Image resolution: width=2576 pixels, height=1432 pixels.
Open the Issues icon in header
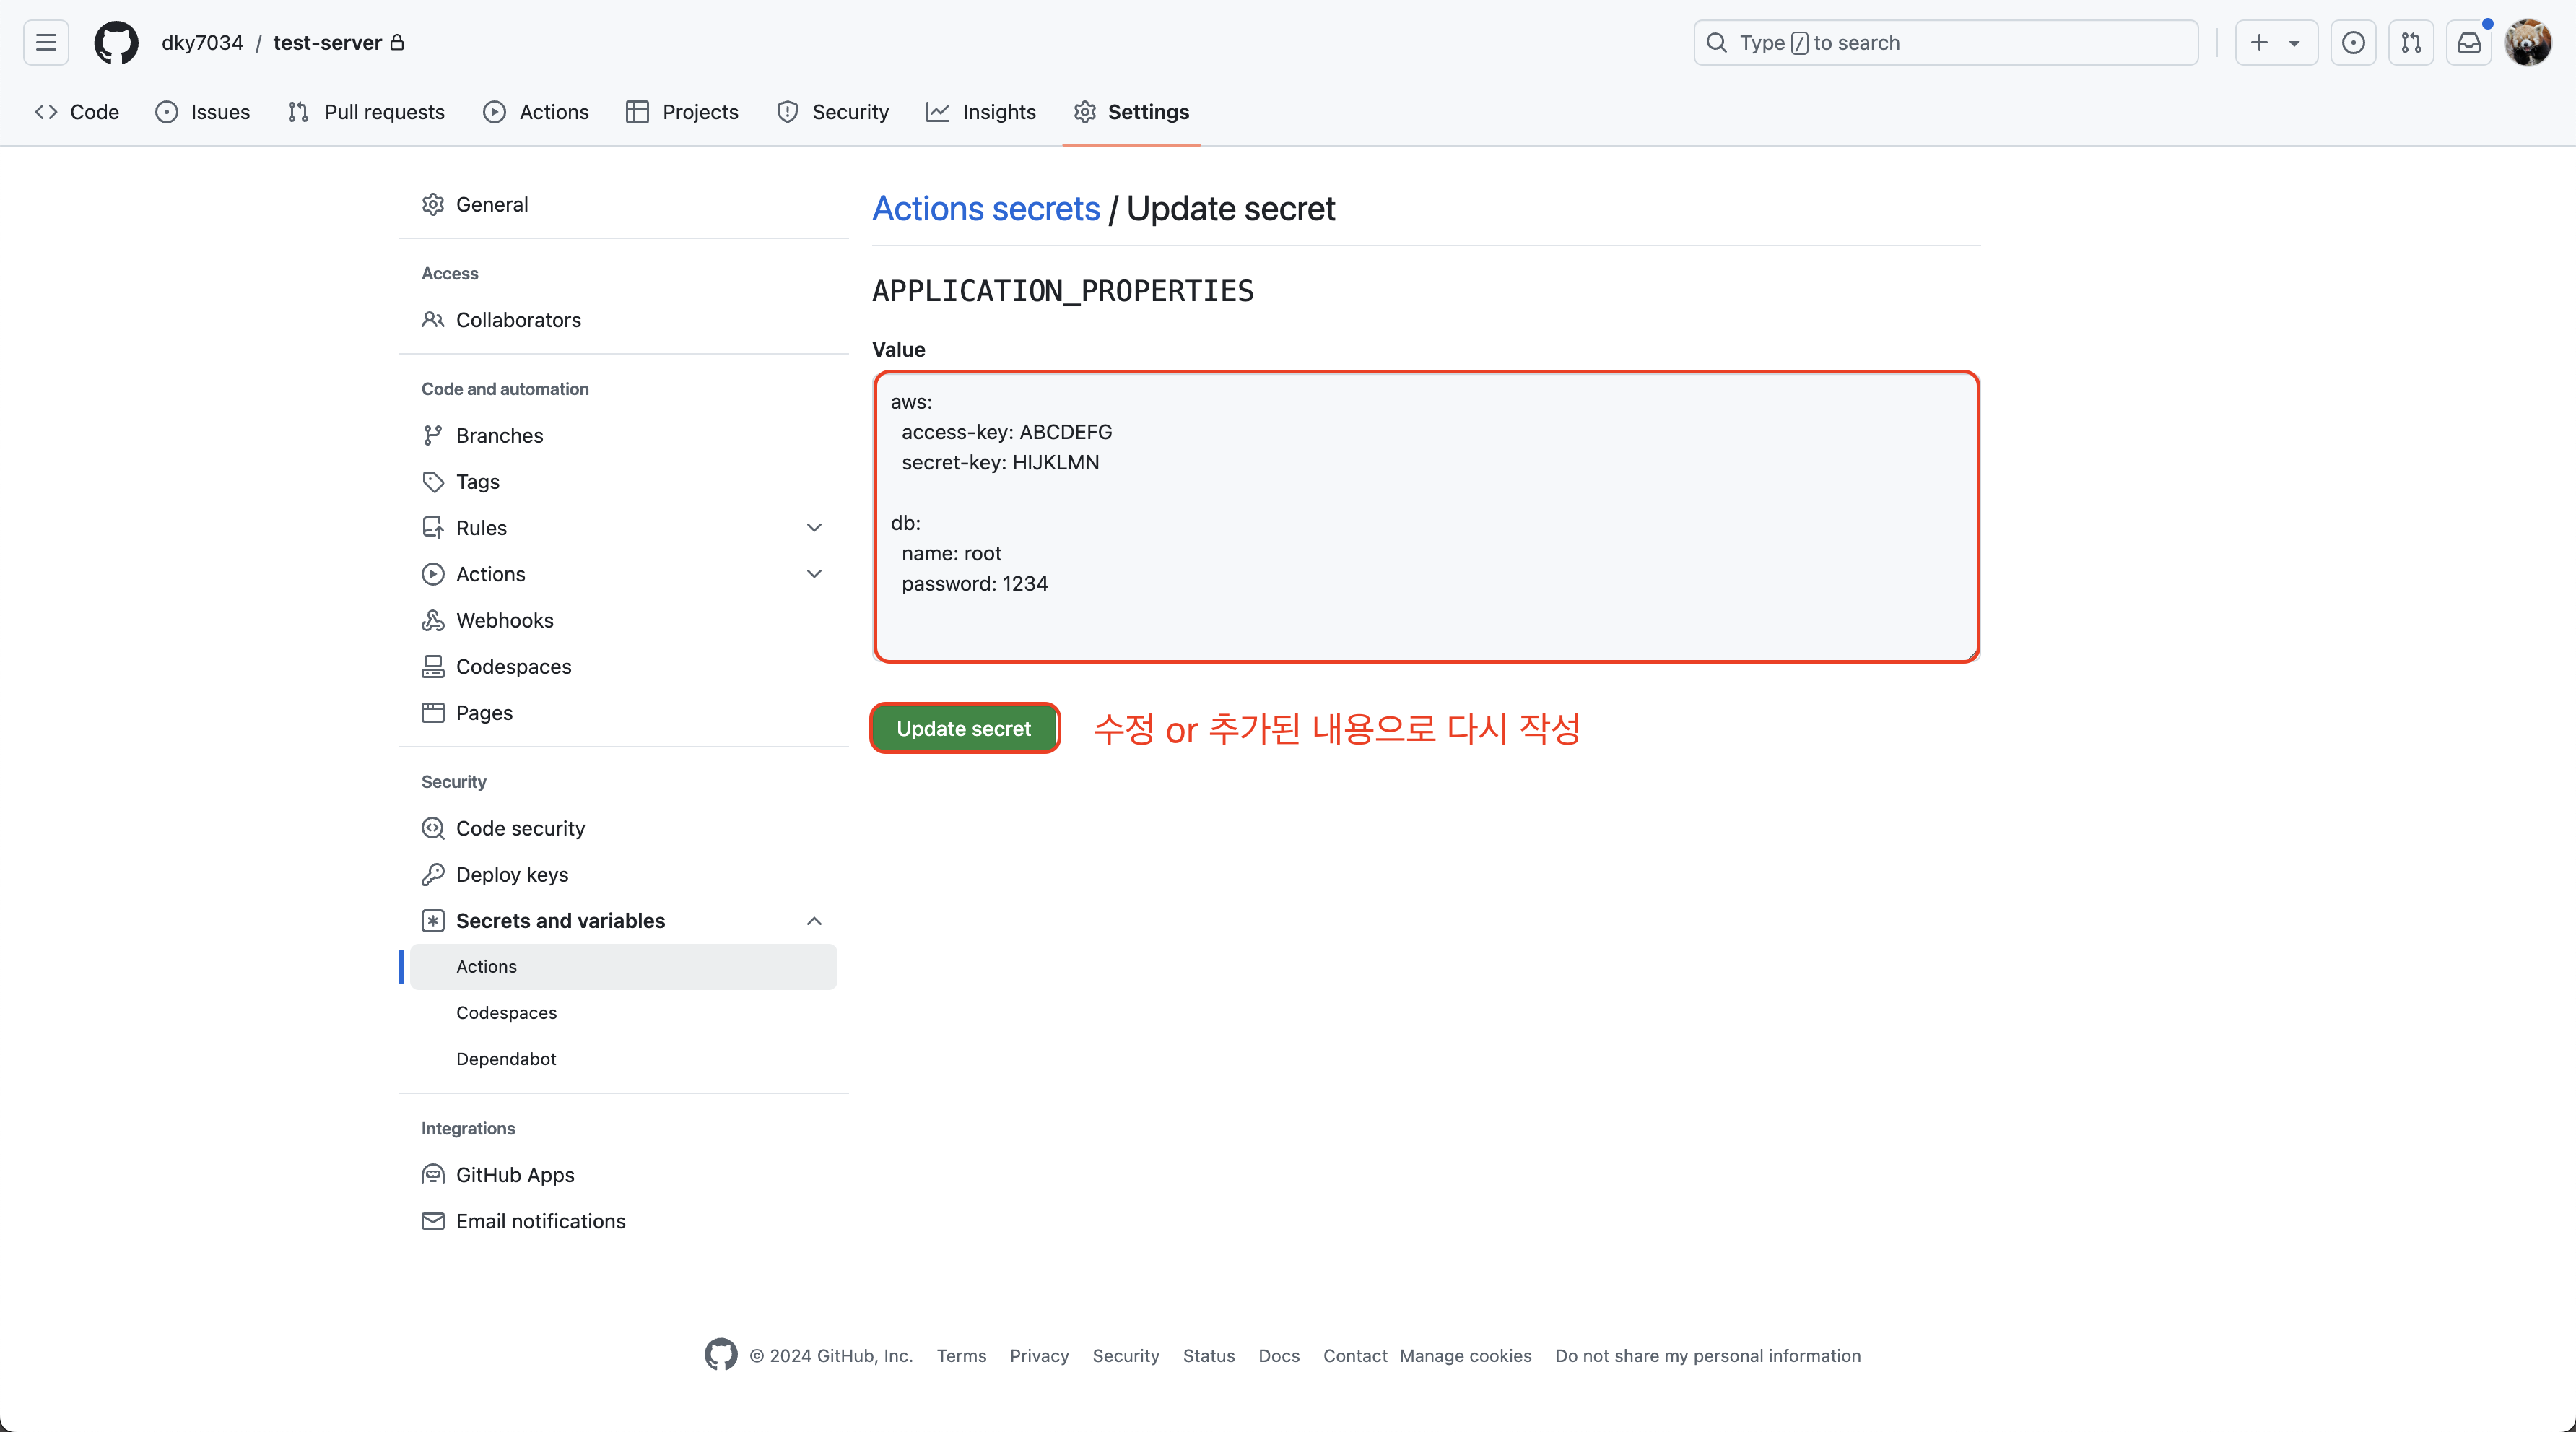(x=2353, y=42)
